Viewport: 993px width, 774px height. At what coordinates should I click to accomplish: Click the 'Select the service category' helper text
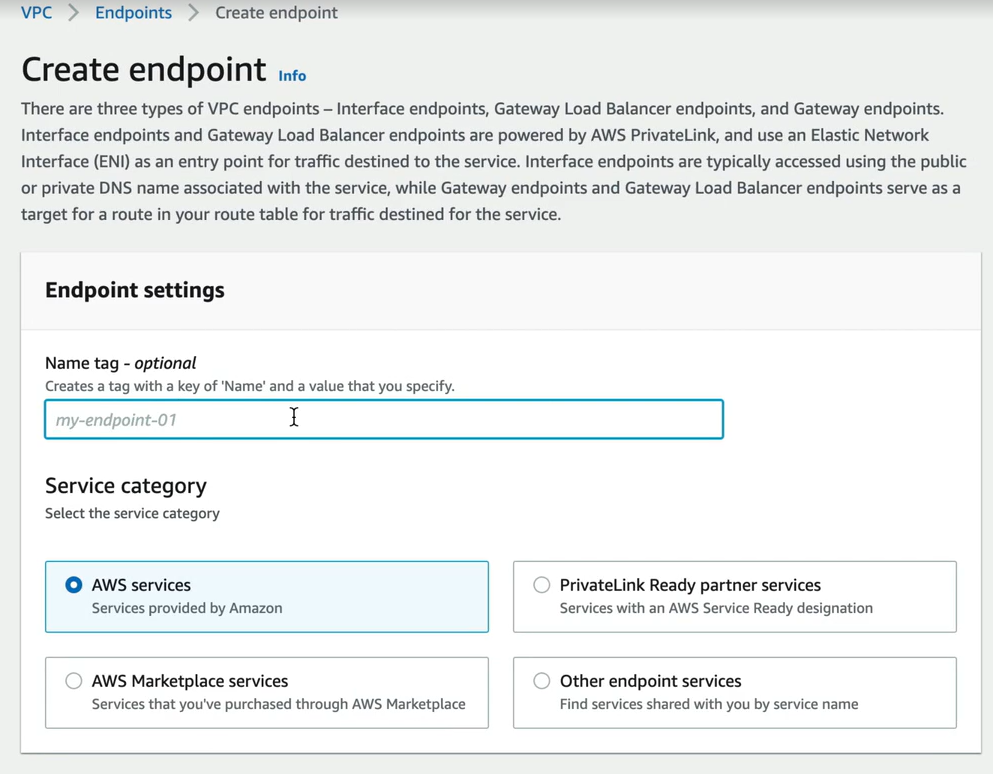click(x=132, y=514)
